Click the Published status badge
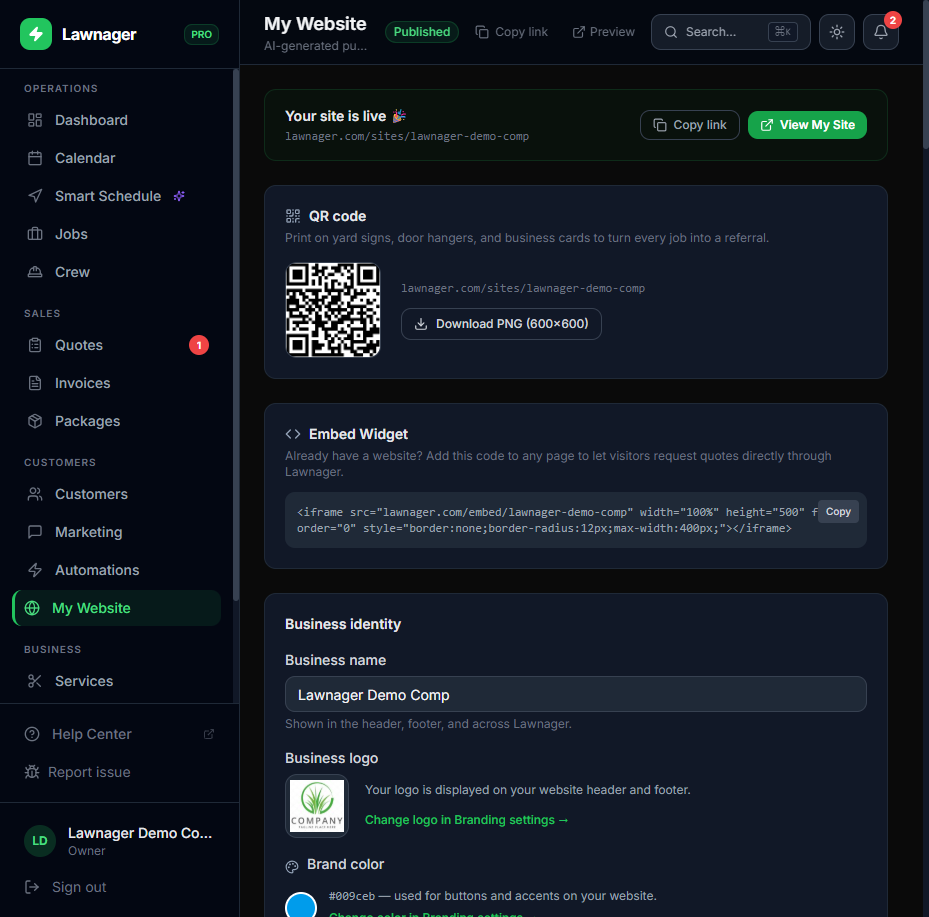Screen dimensions: 929x917 pyautogui.click(x=422, y=32)
